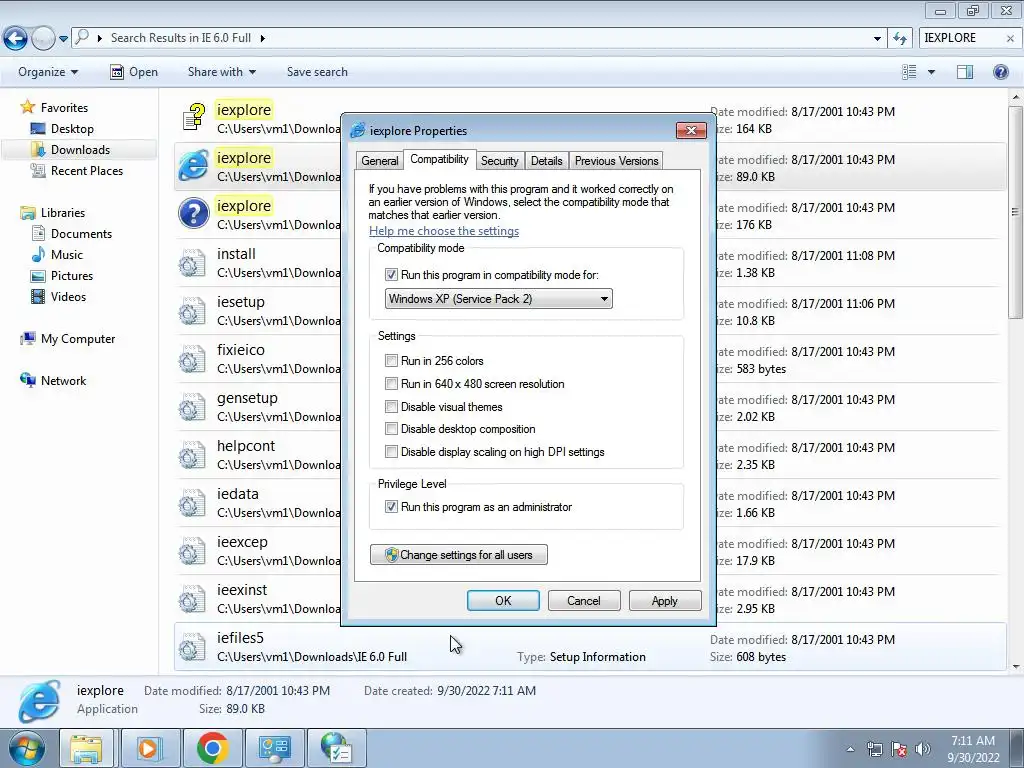
Task: Clear the IEXPLORE search text with X
Action: tap(1010, 39)
